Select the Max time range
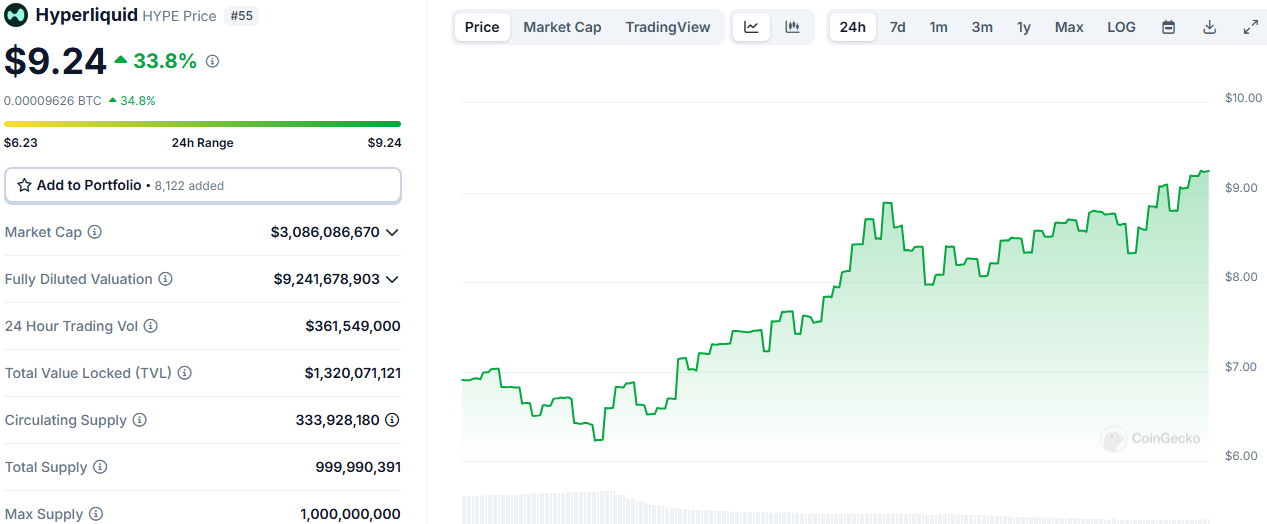This screenshot has height=524, width=1267. click(1069, 27)
